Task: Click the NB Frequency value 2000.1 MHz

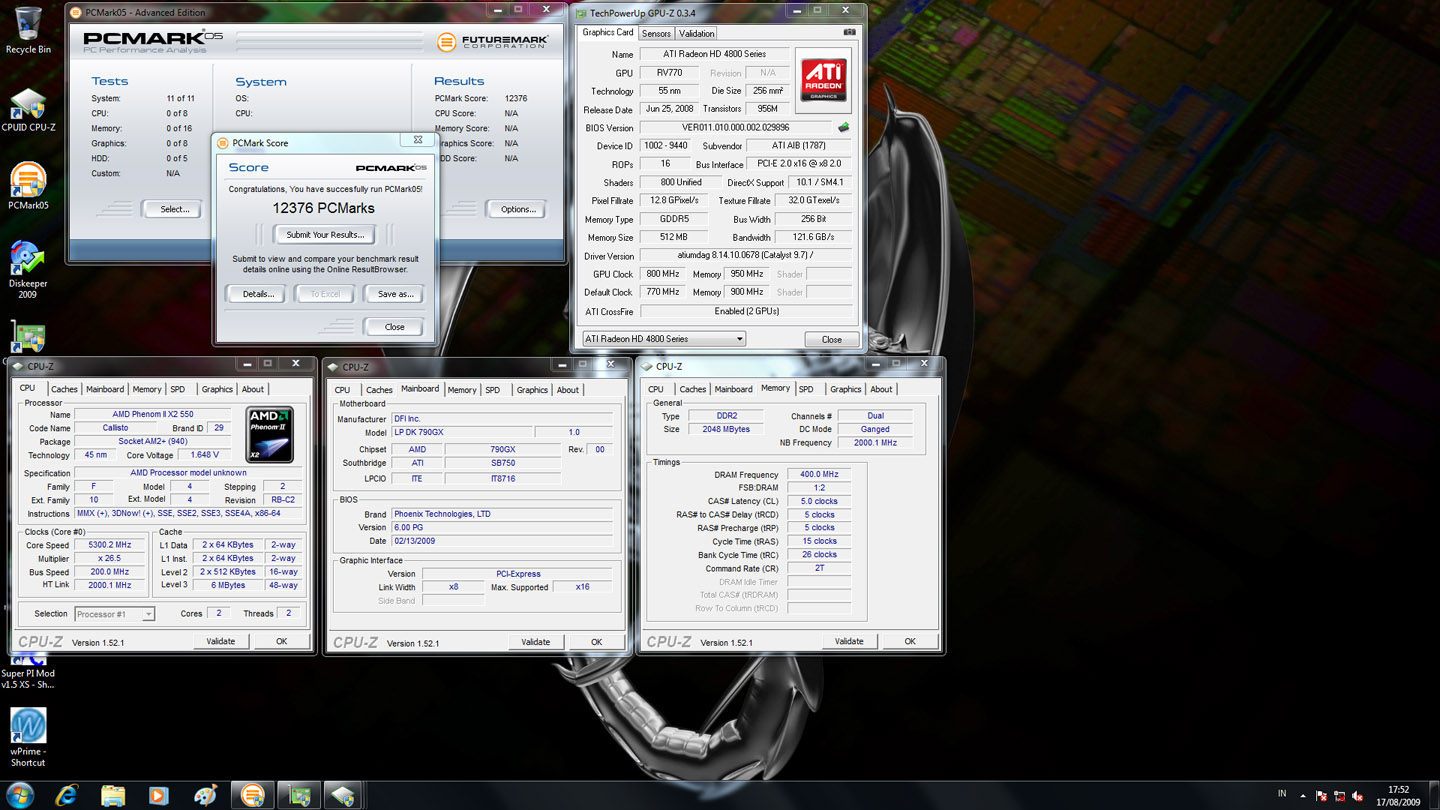Action: (x=875, y=442)
